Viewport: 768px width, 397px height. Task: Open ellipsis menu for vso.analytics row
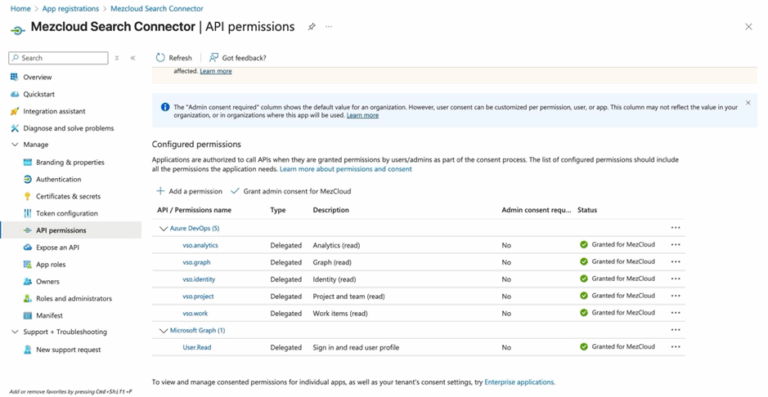pyautogui.click(x=676, y=245)
